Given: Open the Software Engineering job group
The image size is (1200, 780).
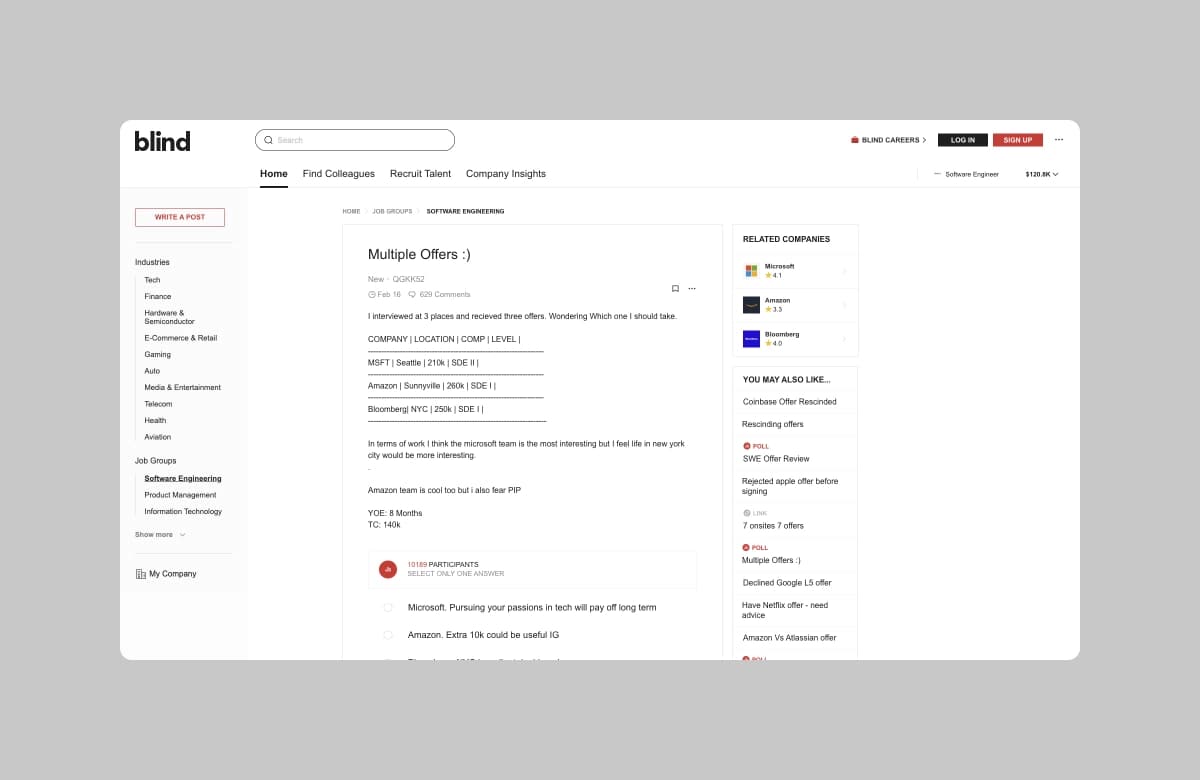Looking at the screenshot, I should pos(183,479).
